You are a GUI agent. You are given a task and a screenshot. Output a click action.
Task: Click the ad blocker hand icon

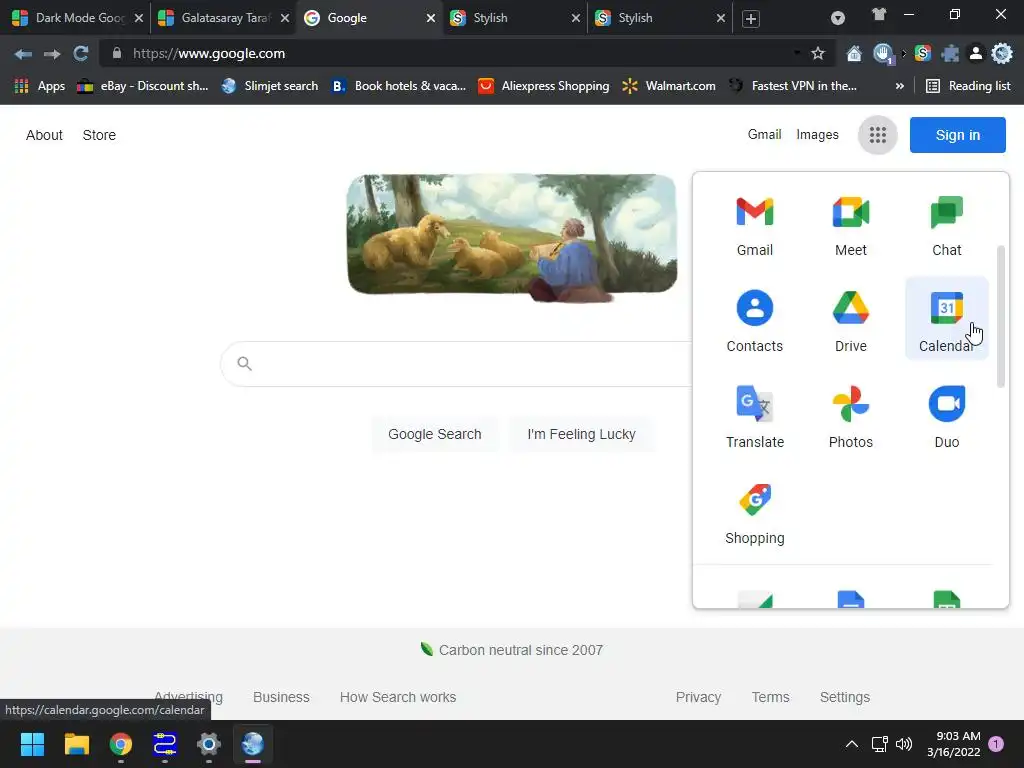click(883, 54)
